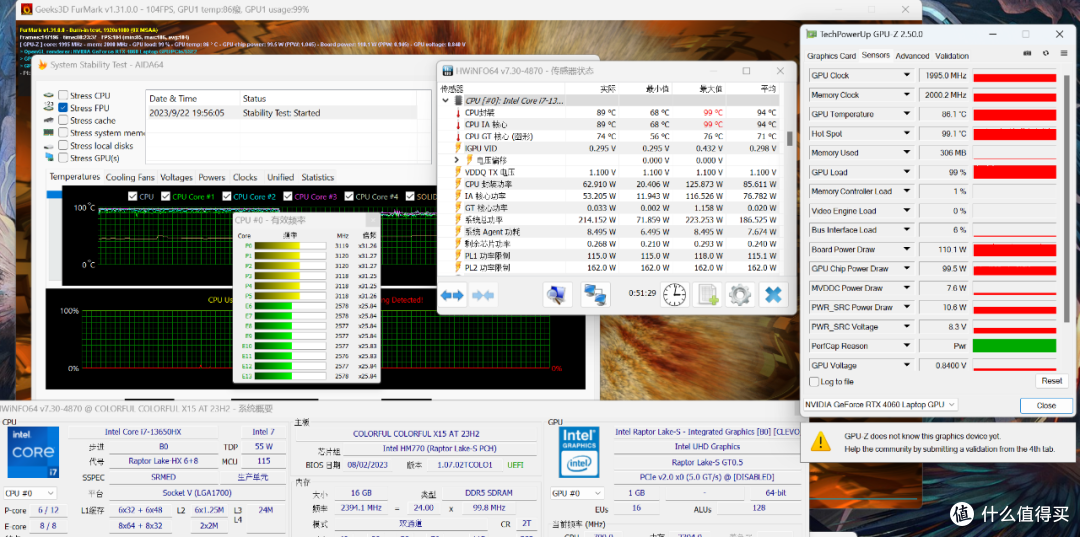1080x537 pixels.
Task: Click the monitor icon beside Stress GPU(s)
Action: (x=49, y=158)
